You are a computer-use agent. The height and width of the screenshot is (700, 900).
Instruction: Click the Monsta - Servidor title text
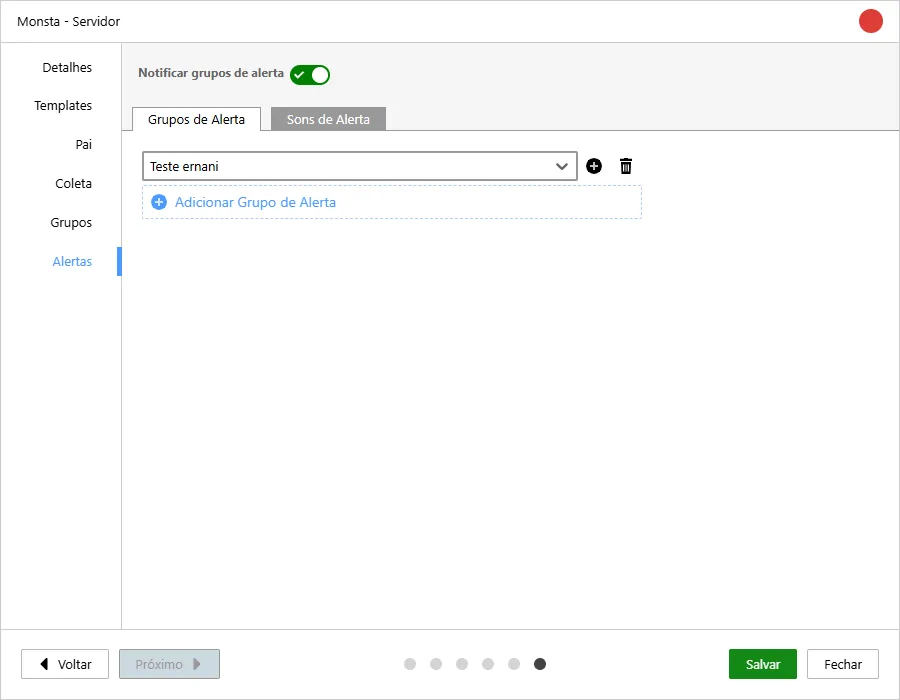(68, 21)
